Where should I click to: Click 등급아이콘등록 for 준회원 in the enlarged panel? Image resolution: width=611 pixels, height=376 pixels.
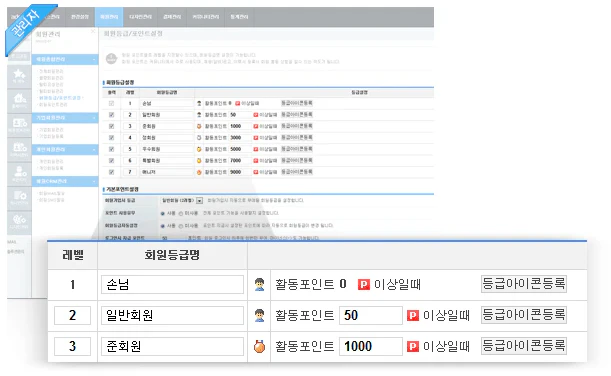pos(524,346)
